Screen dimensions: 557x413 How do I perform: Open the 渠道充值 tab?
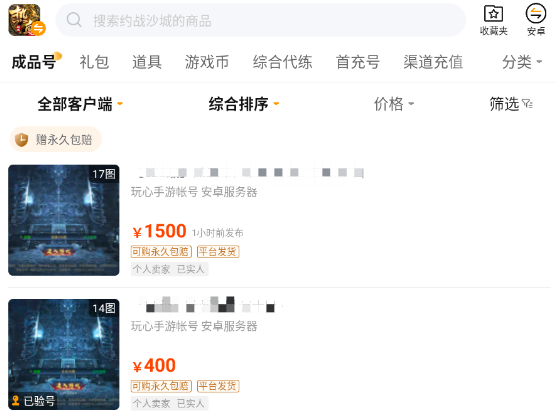pyautogui.click(x=433, y=62)
